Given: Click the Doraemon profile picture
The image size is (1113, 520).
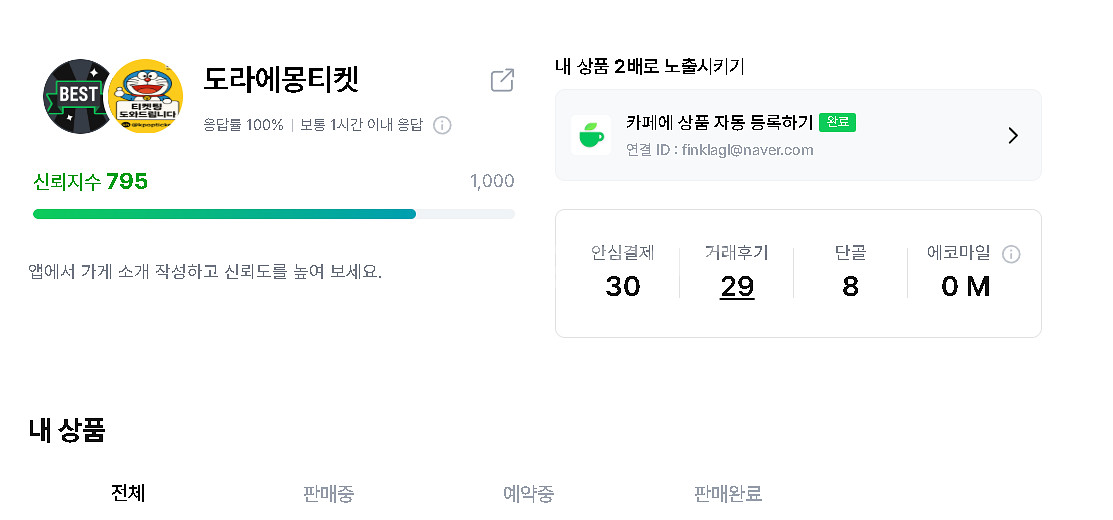Looking at the screenshot, I should (x=146, y=96).
